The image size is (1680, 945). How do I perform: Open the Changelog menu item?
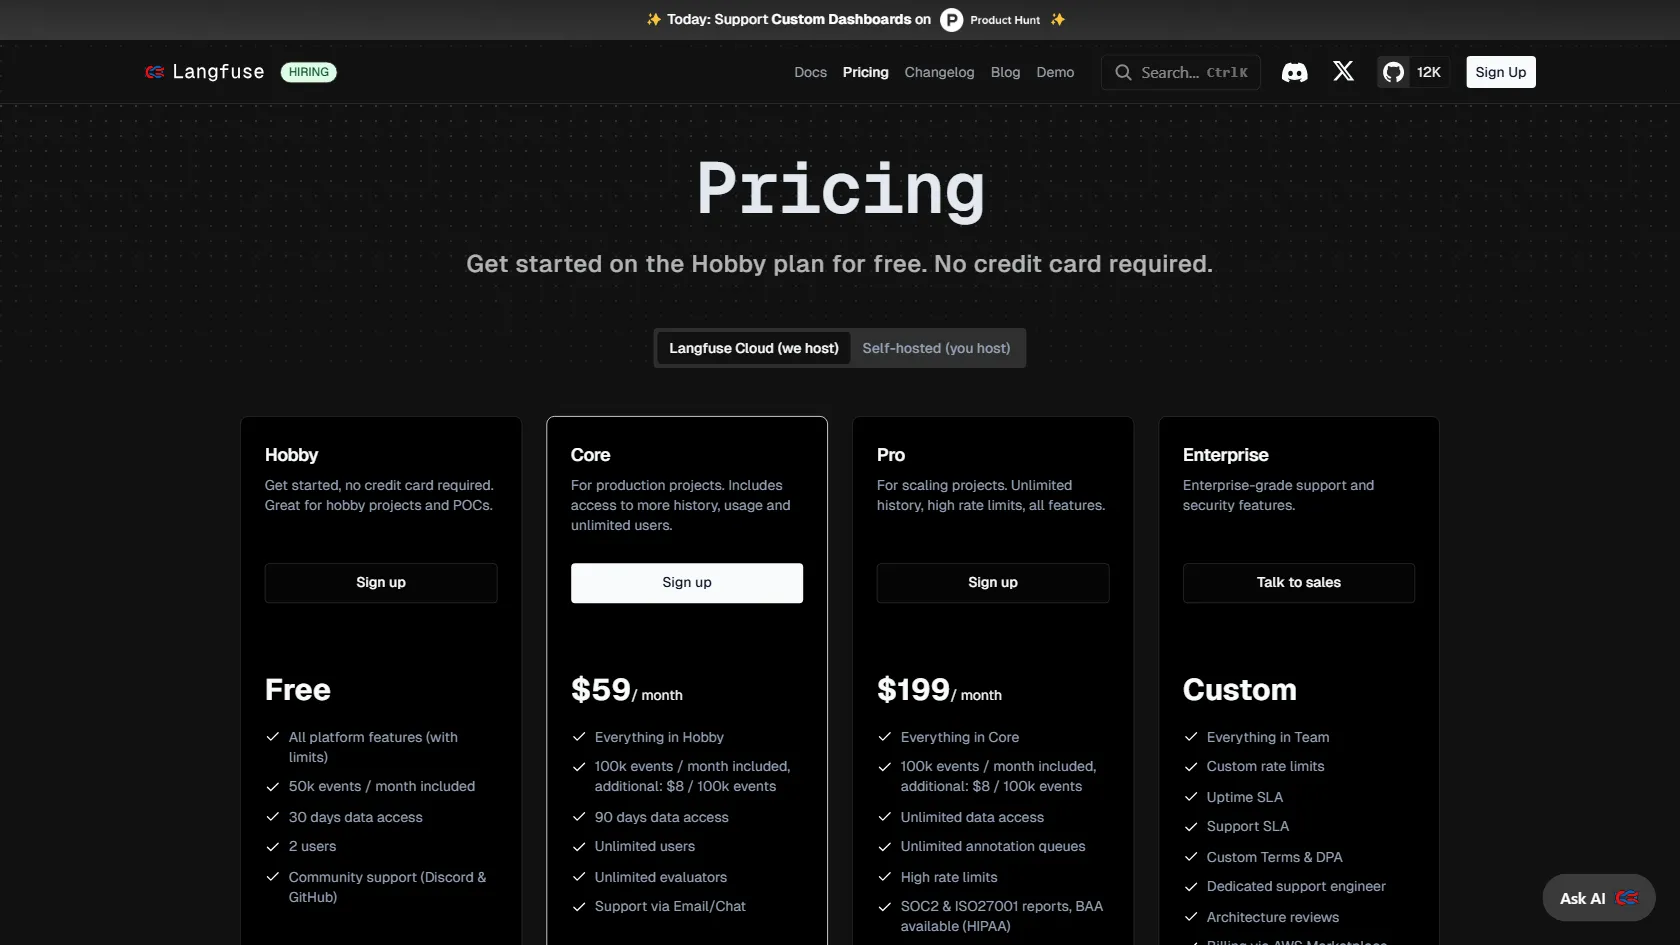[939, 72]
